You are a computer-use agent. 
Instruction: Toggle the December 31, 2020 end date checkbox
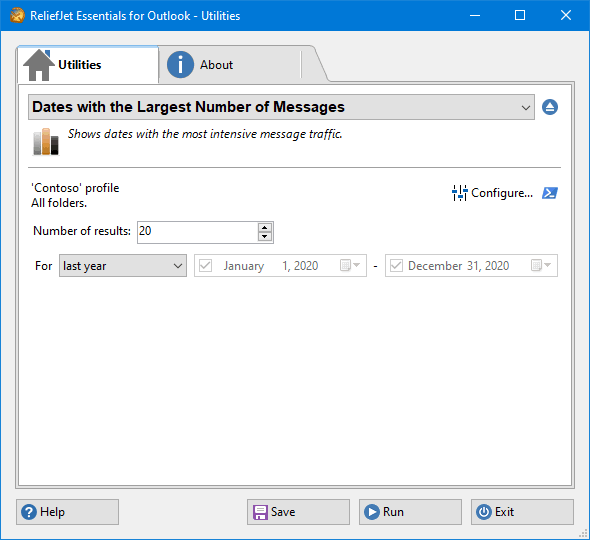pos(397,266)
